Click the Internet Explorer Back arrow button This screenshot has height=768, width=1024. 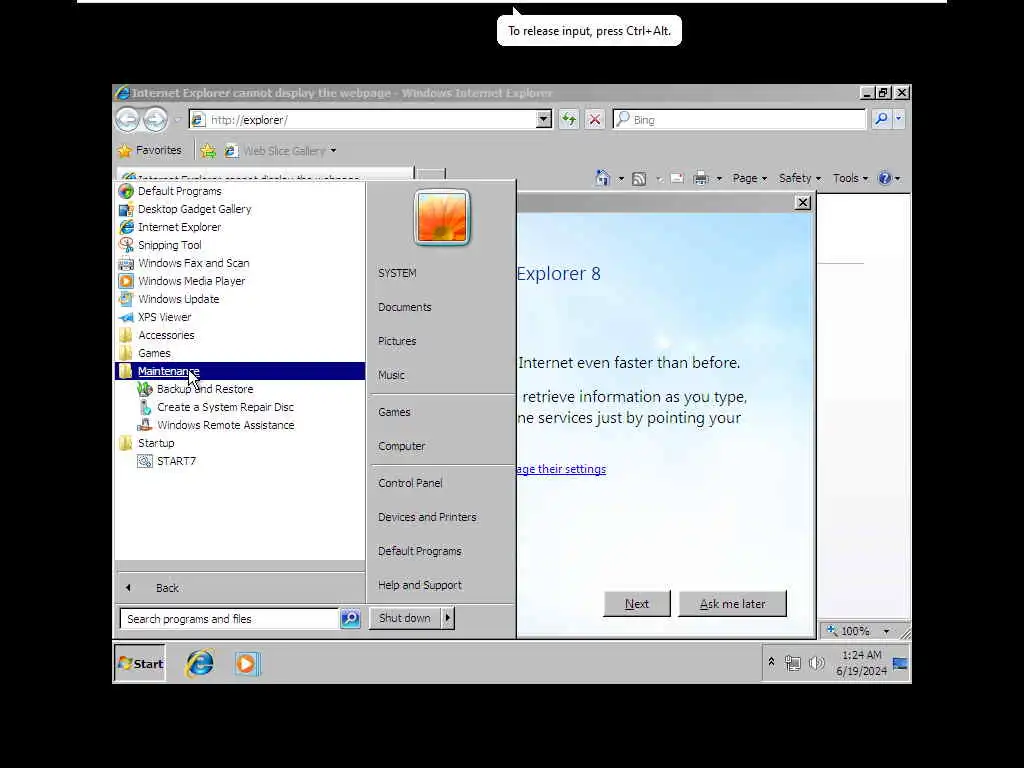pyautogui.click(x=128, y=120)
